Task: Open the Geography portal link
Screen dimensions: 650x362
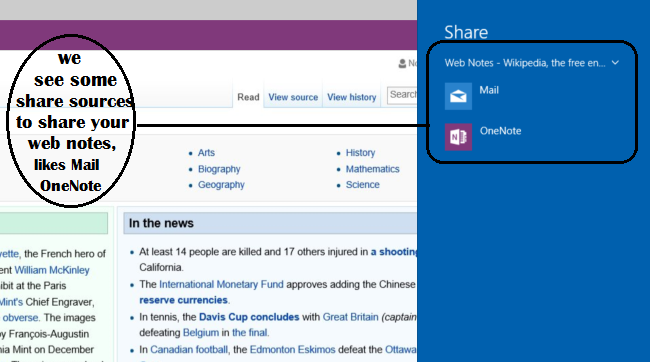Action: tap(221, 185)
